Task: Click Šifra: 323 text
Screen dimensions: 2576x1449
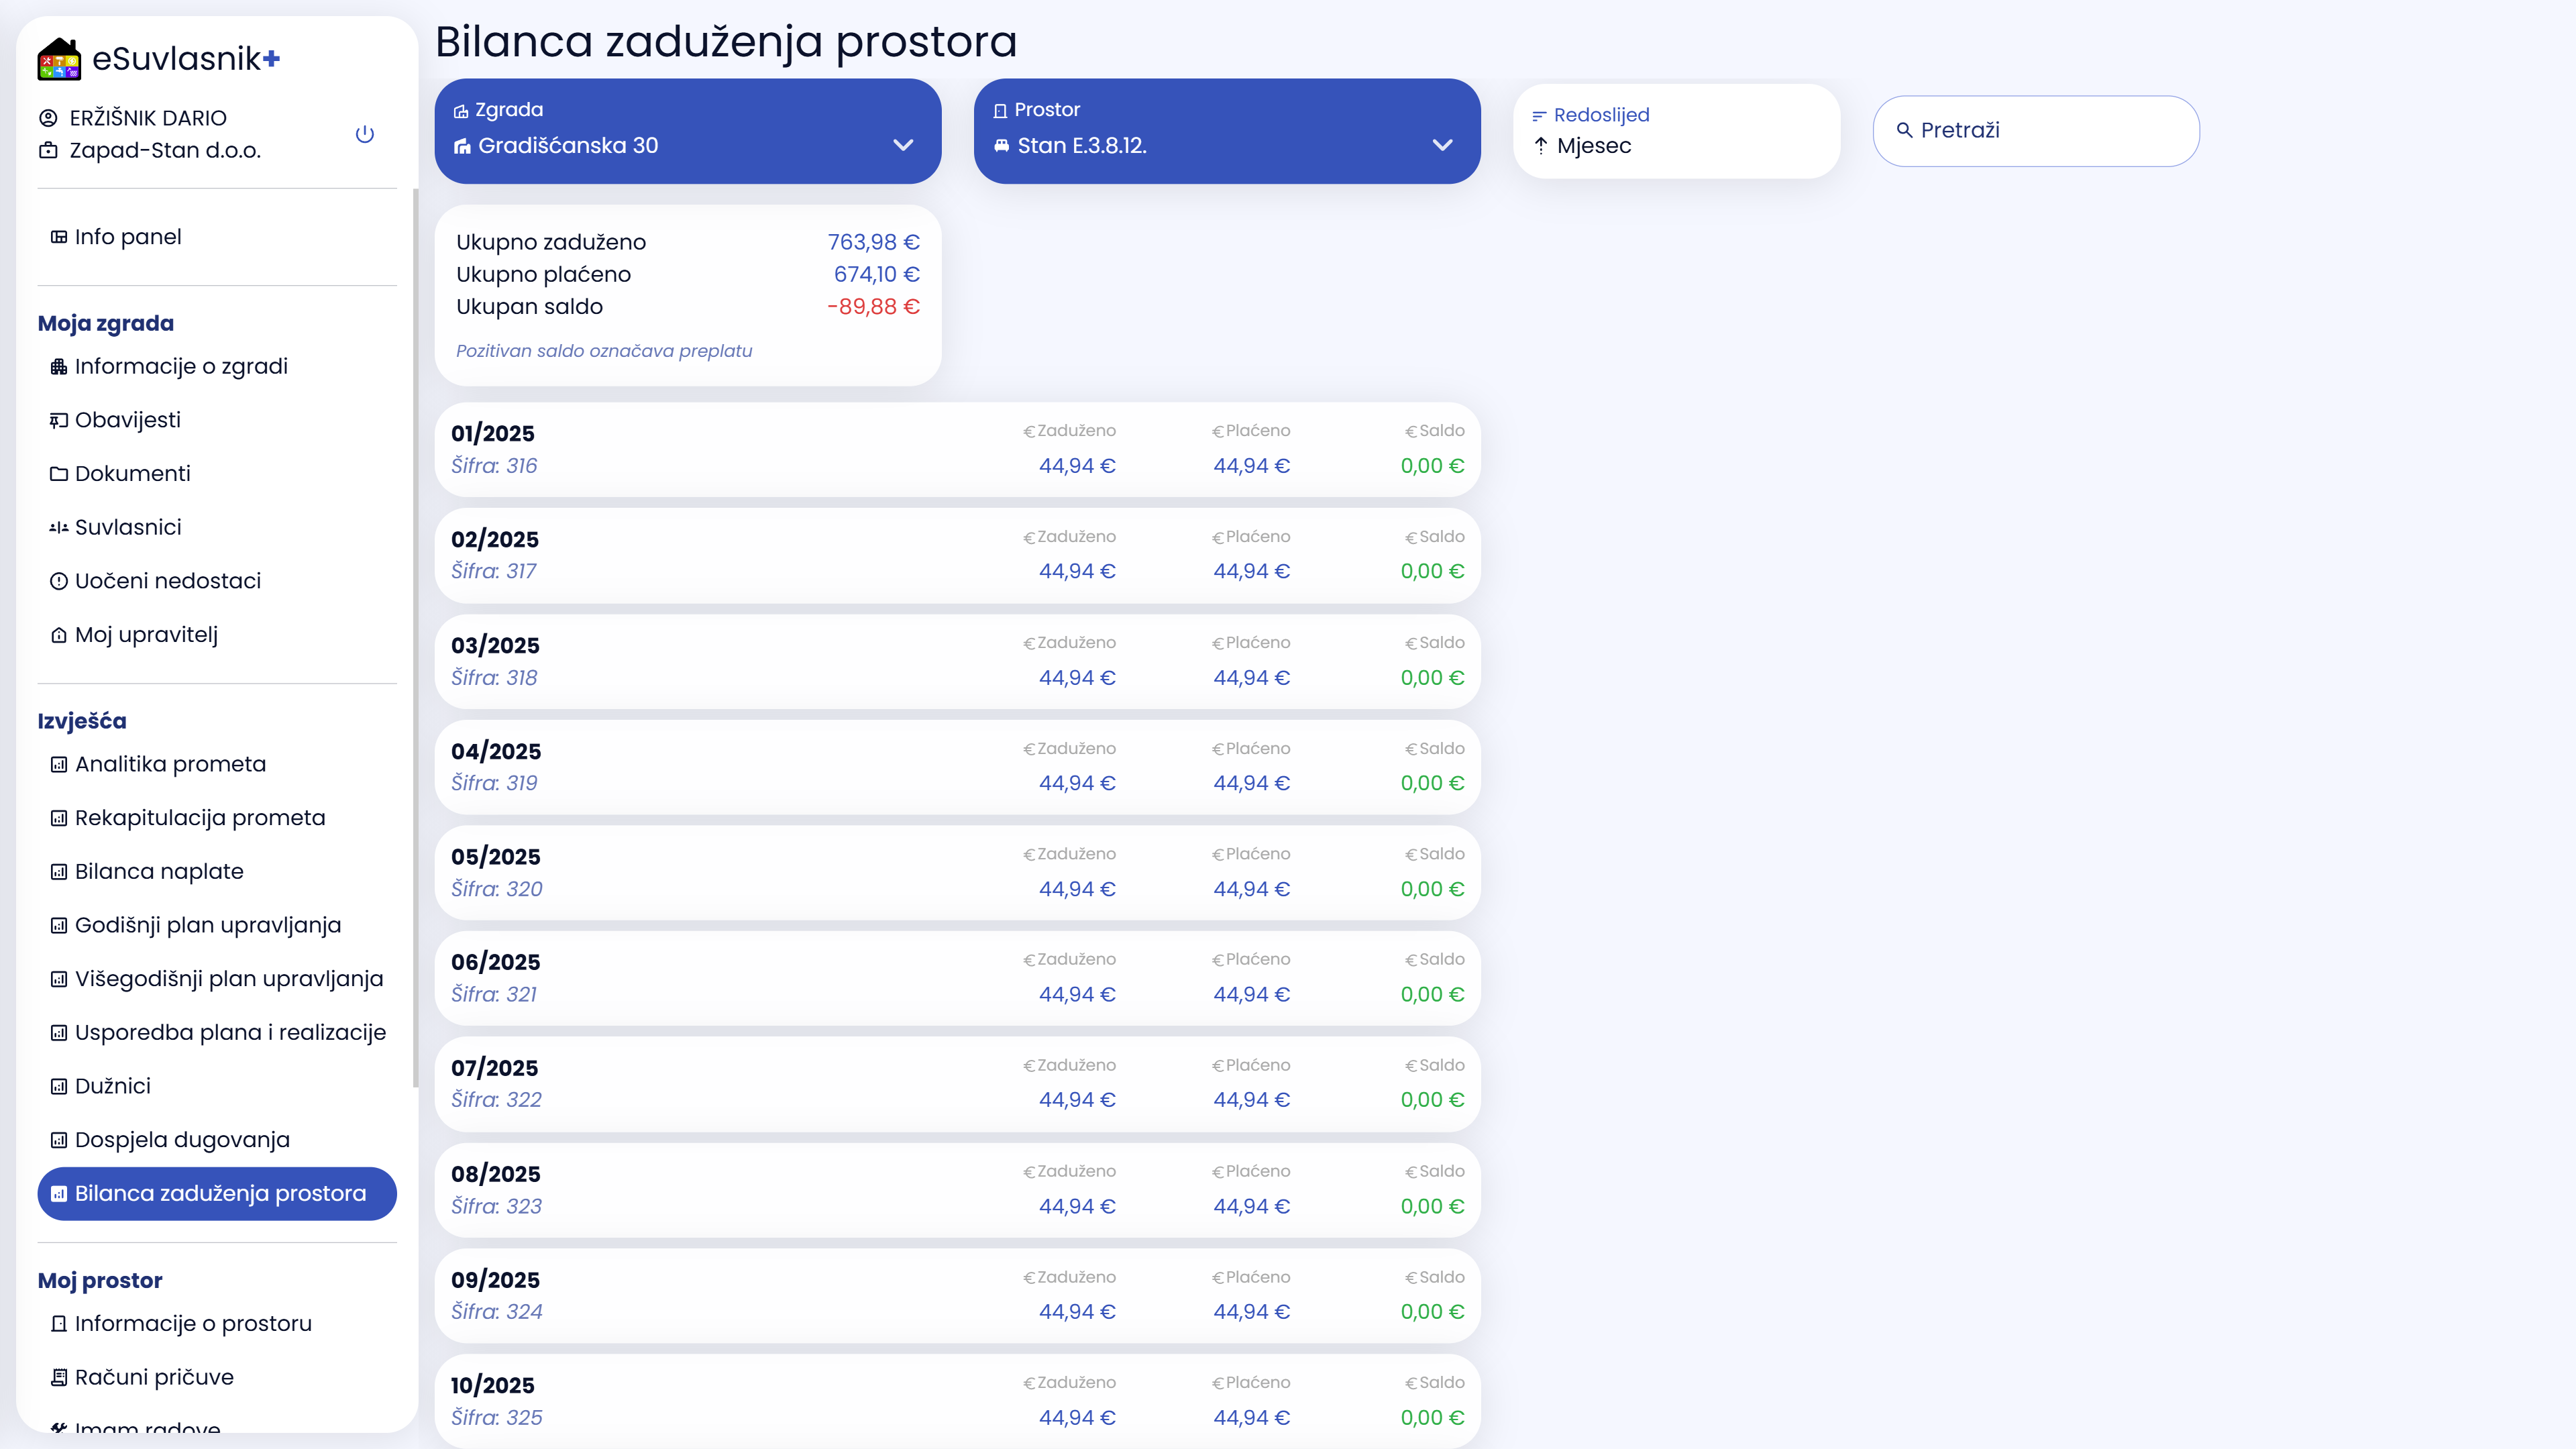Action: (x=496, y=1207)
